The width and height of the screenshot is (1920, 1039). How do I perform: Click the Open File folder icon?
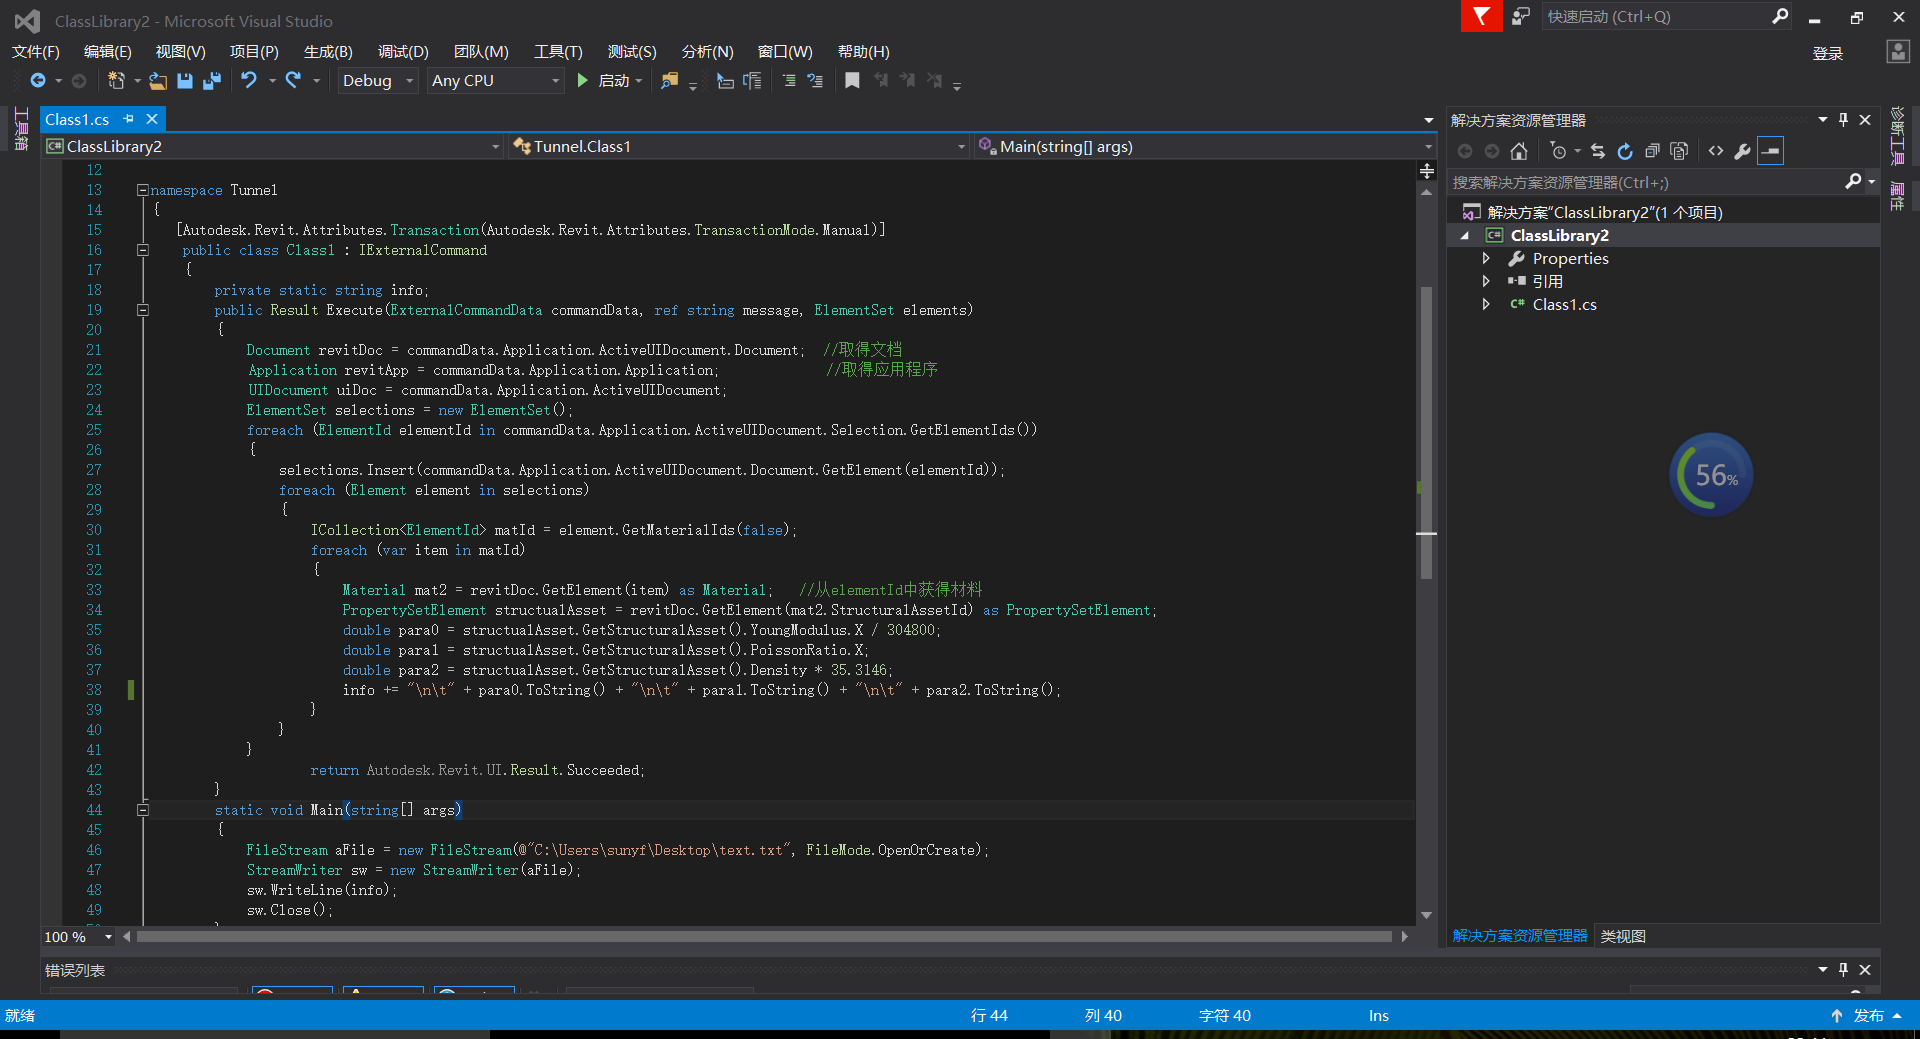(158, 81)
